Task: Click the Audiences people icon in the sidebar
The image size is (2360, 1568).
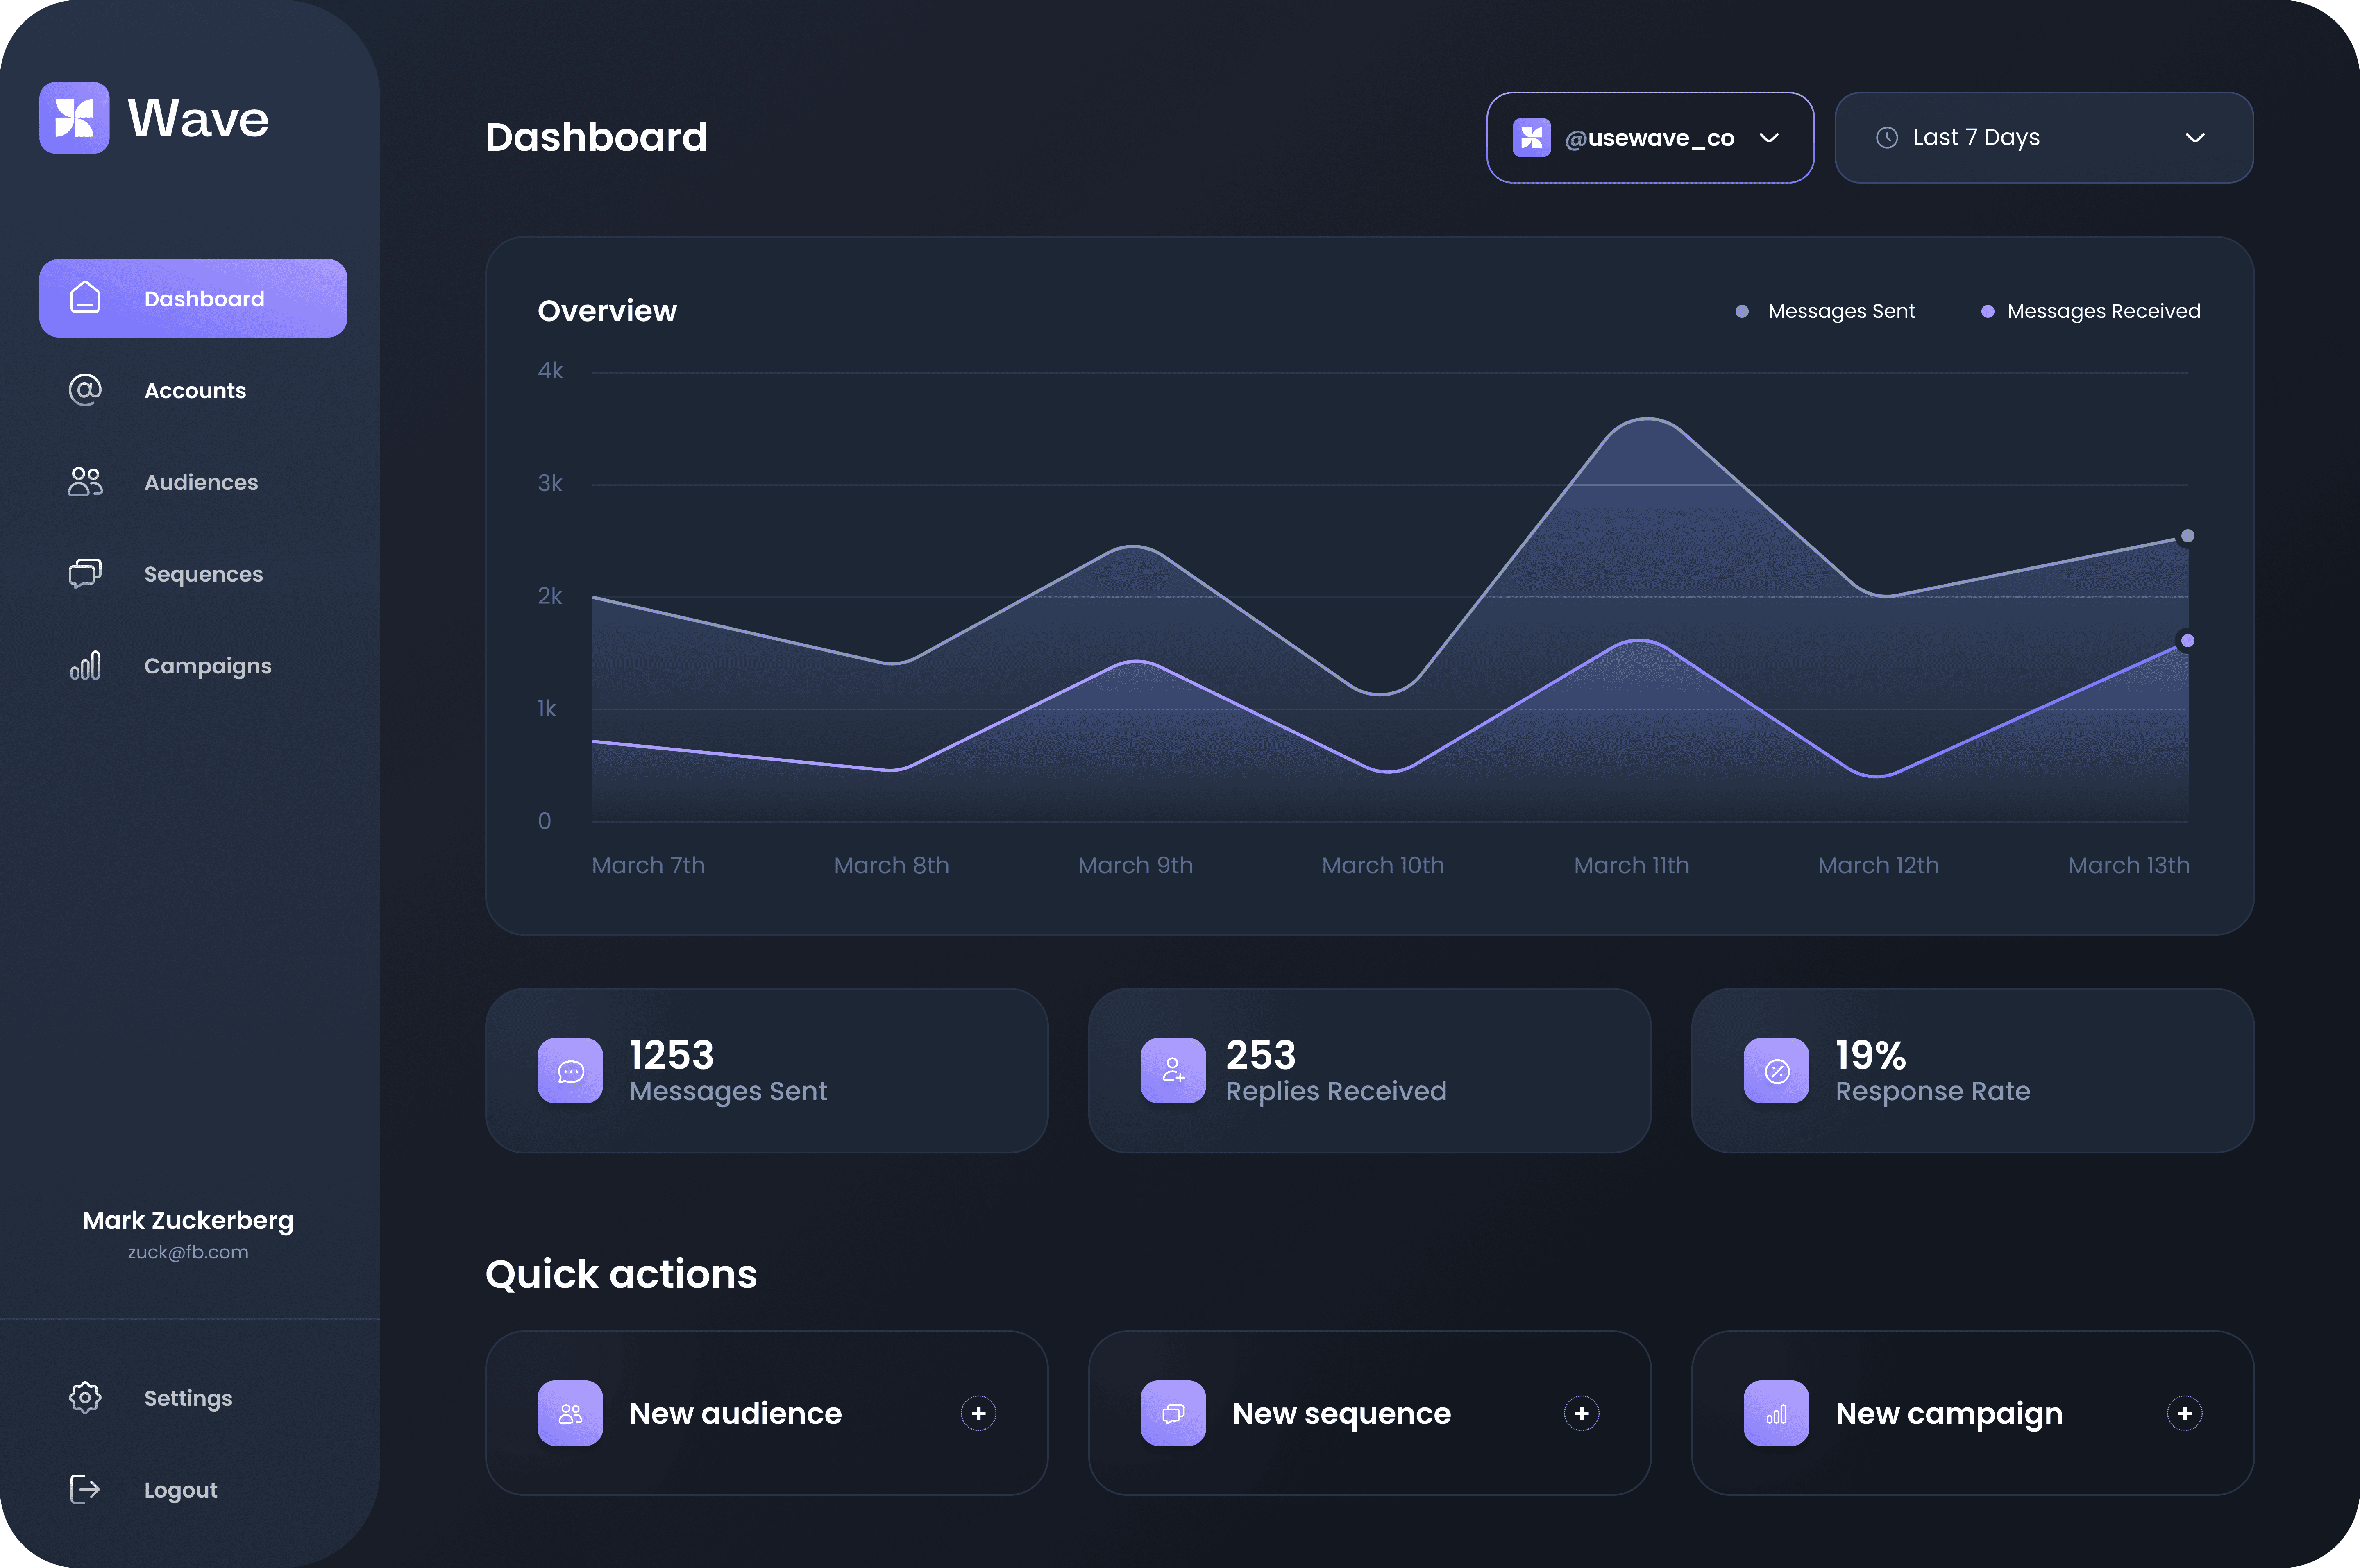Action: (85, 482)
